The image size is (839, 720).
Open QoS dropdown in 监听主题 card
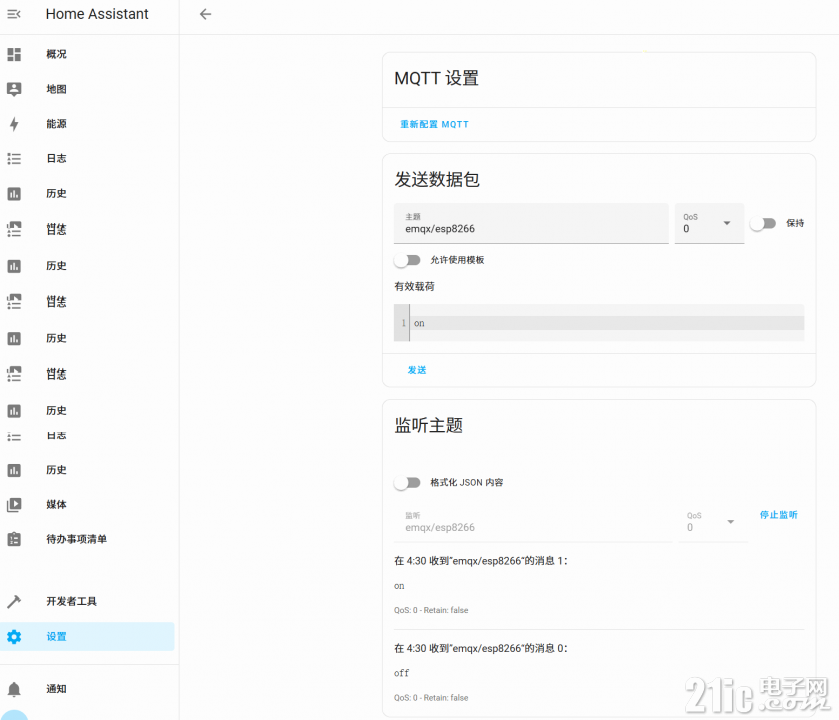coord(712,522)
